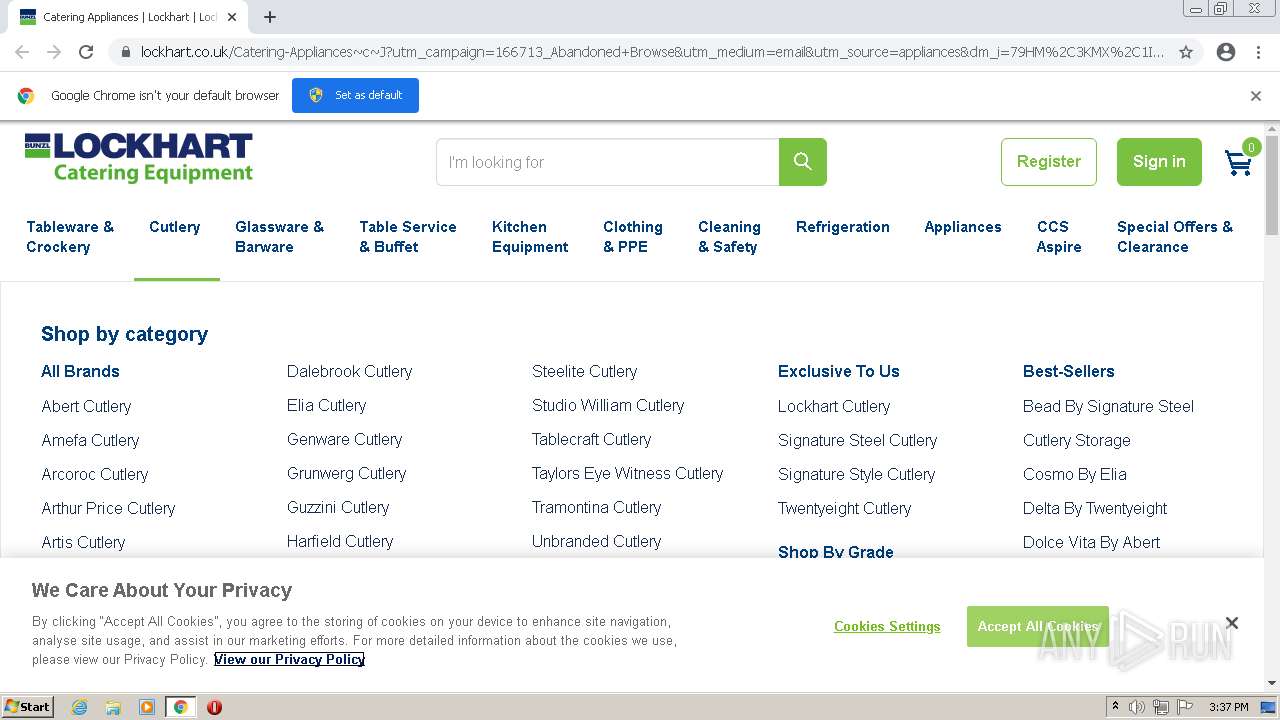Open the Refrigeration menu
The image size is (1280, 720).
[843, 227]
